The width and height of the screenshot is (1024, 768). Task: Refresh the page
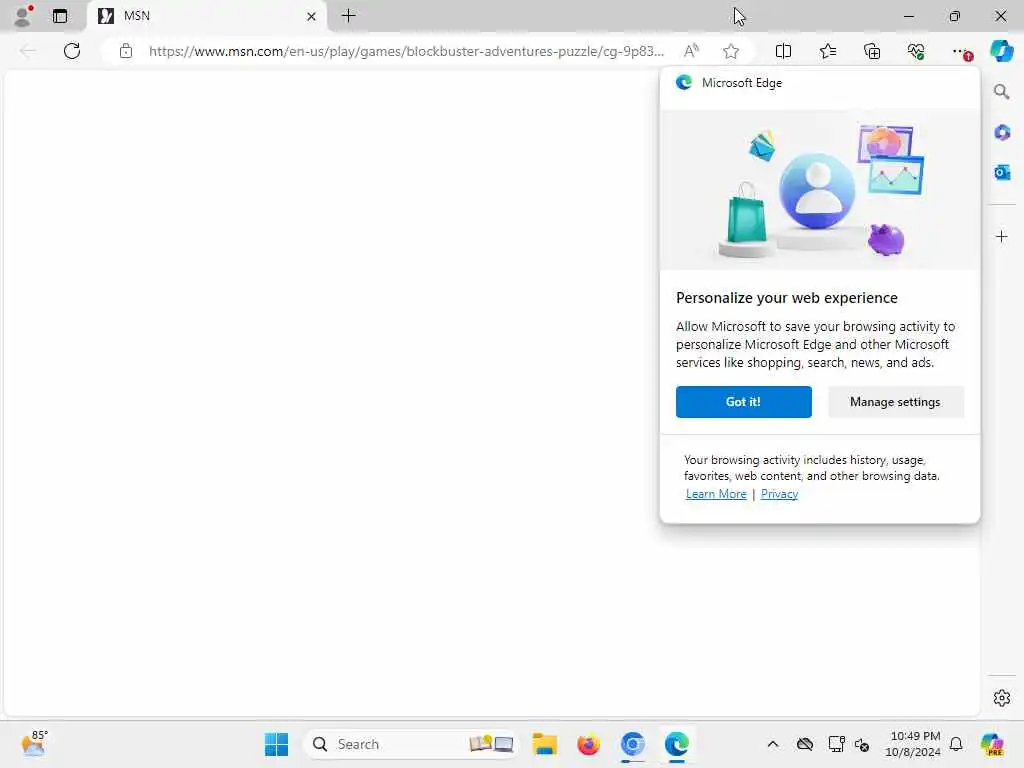pyautogui.click(x=72, y=51)
